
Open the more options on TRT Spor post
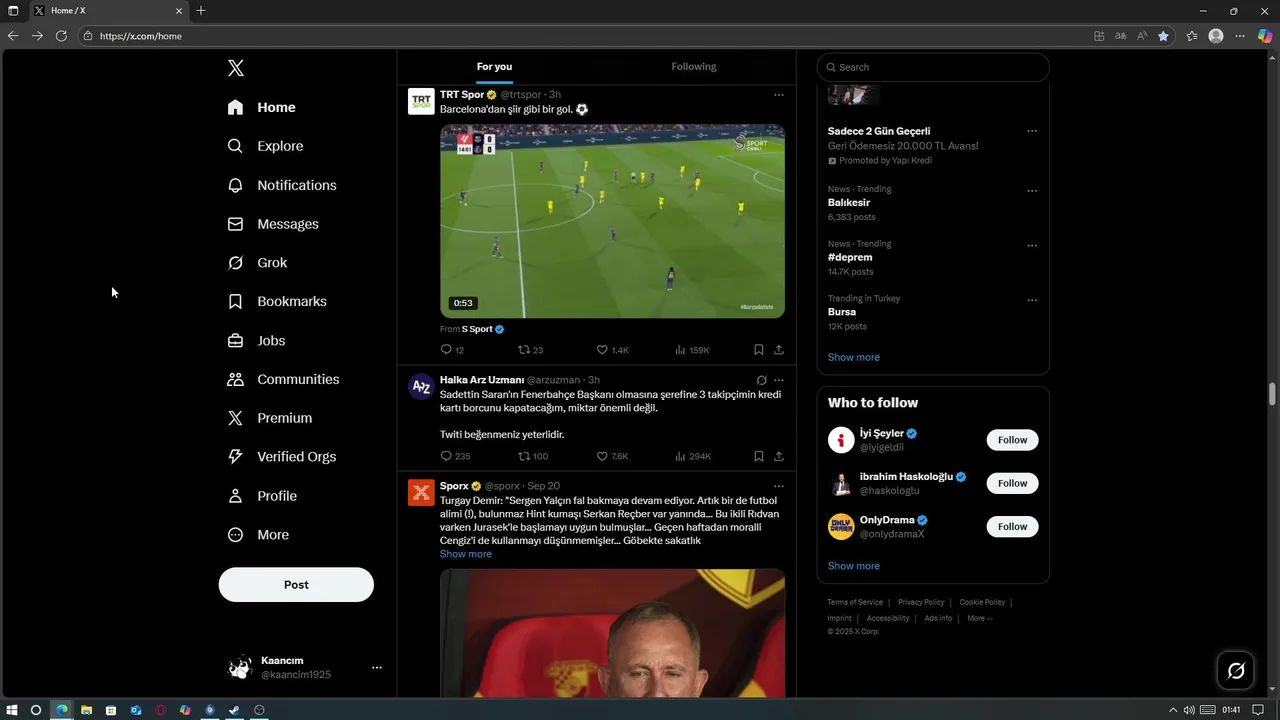click(x=779, y=95)
